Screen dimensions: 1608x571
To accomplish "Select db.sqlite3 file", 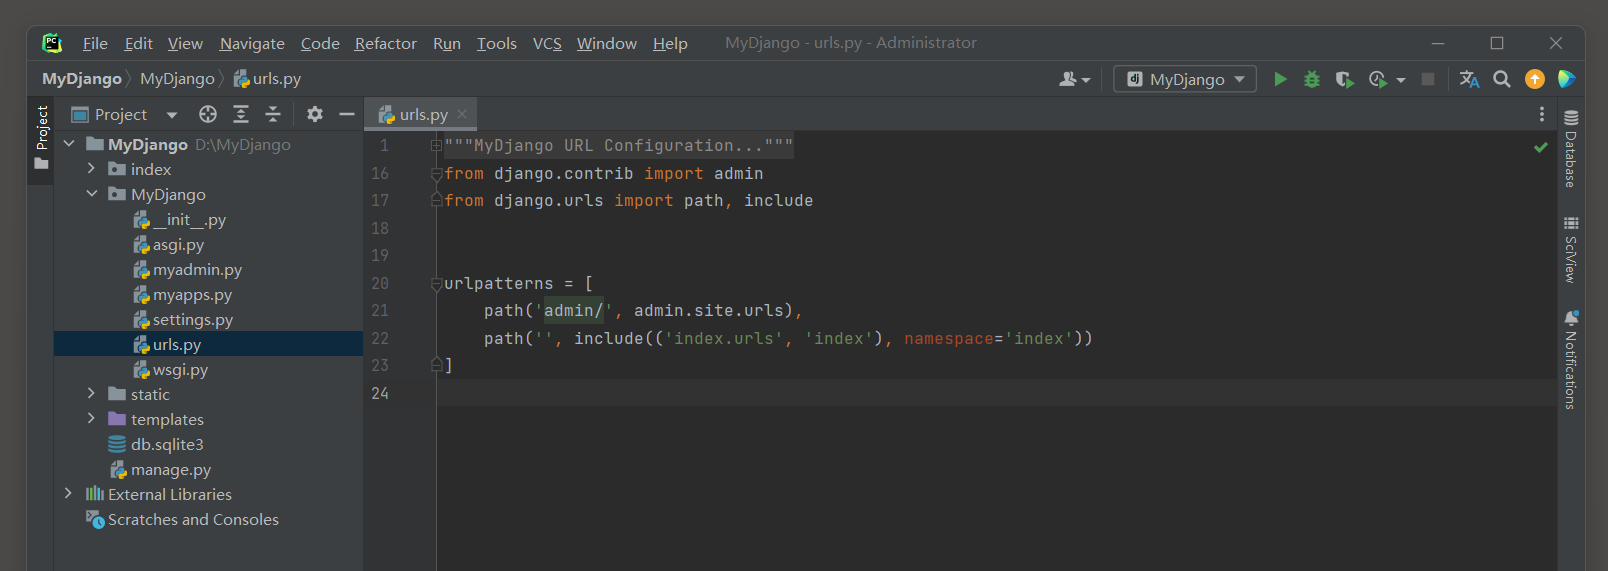I will (156, 444).
